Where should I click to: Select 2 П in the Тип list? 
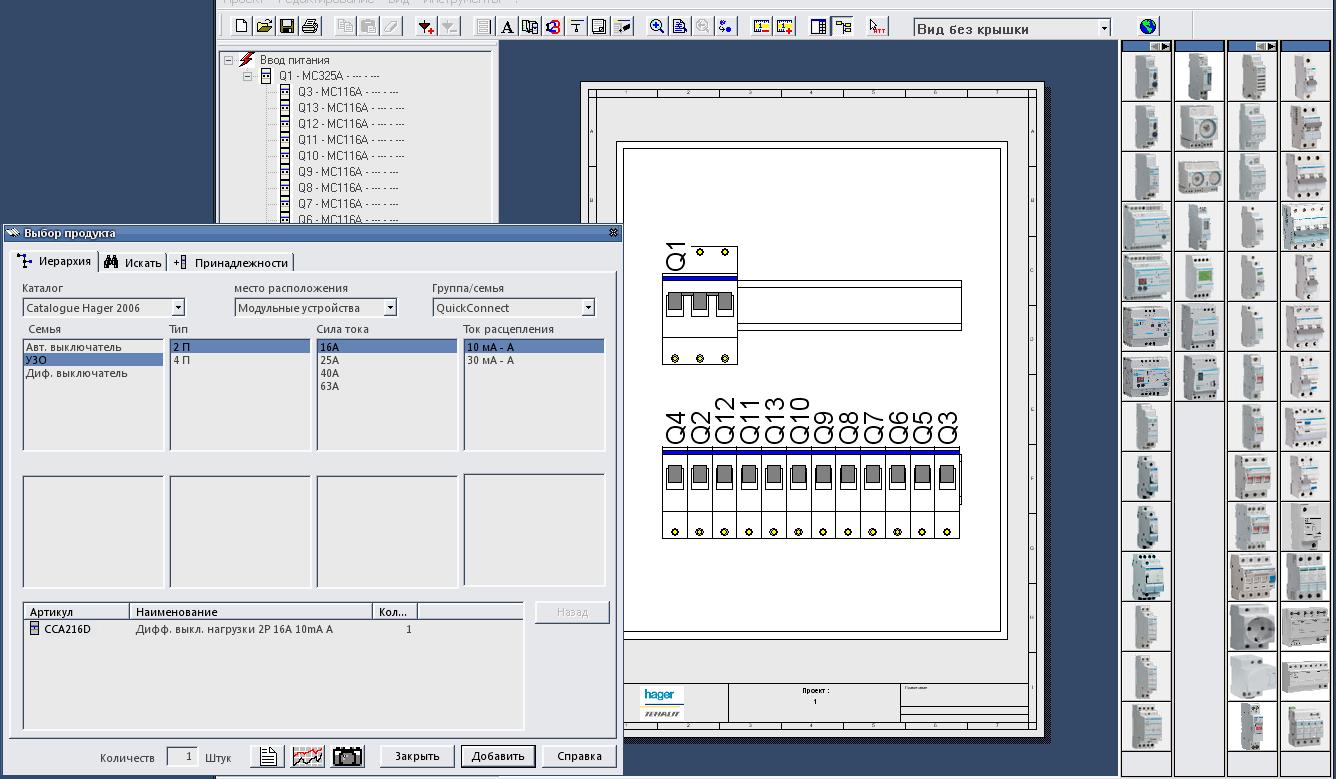point(240,347)
